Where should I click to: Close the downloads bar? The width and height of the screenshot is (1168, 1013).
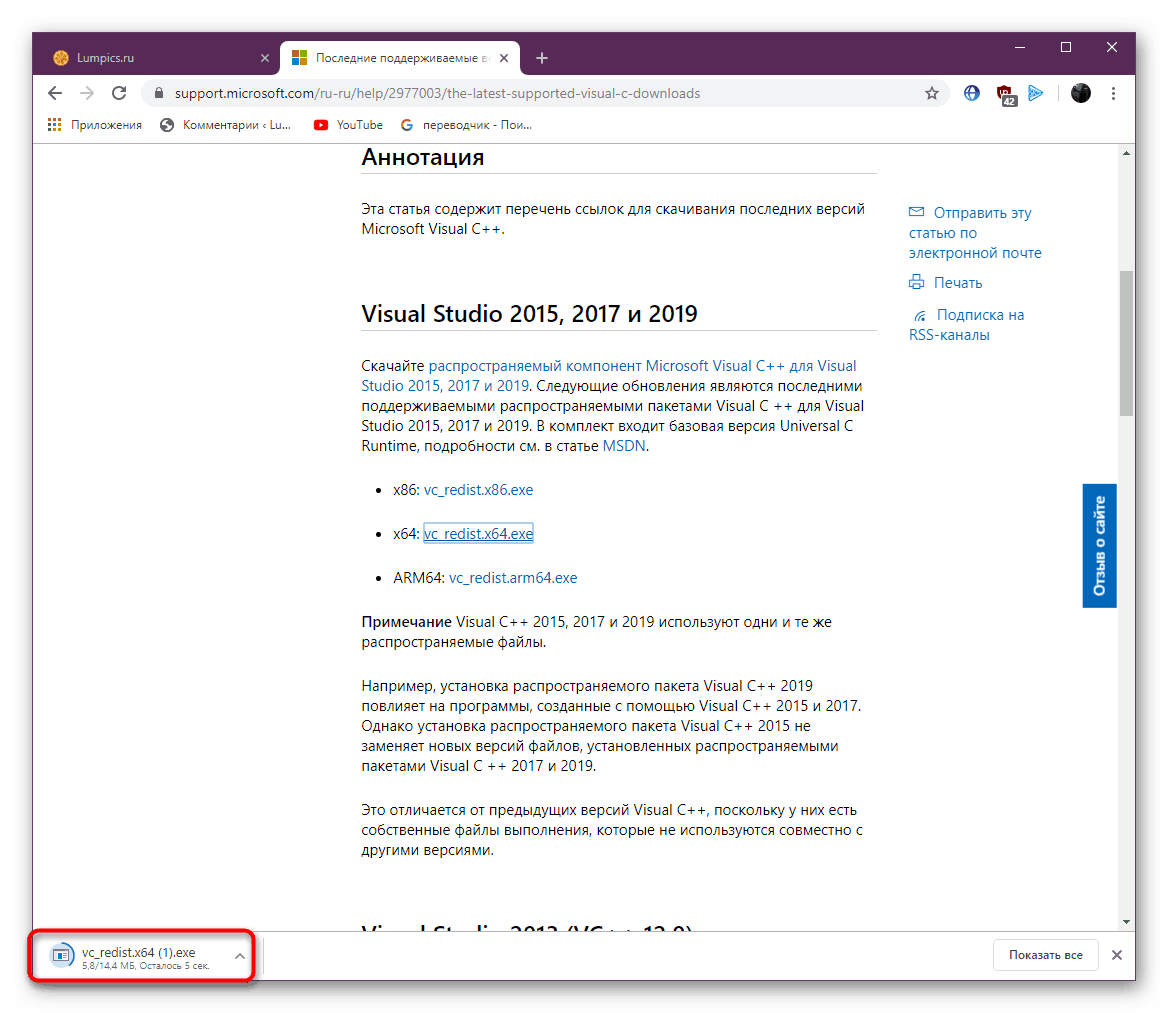(x=1117, y=955)
